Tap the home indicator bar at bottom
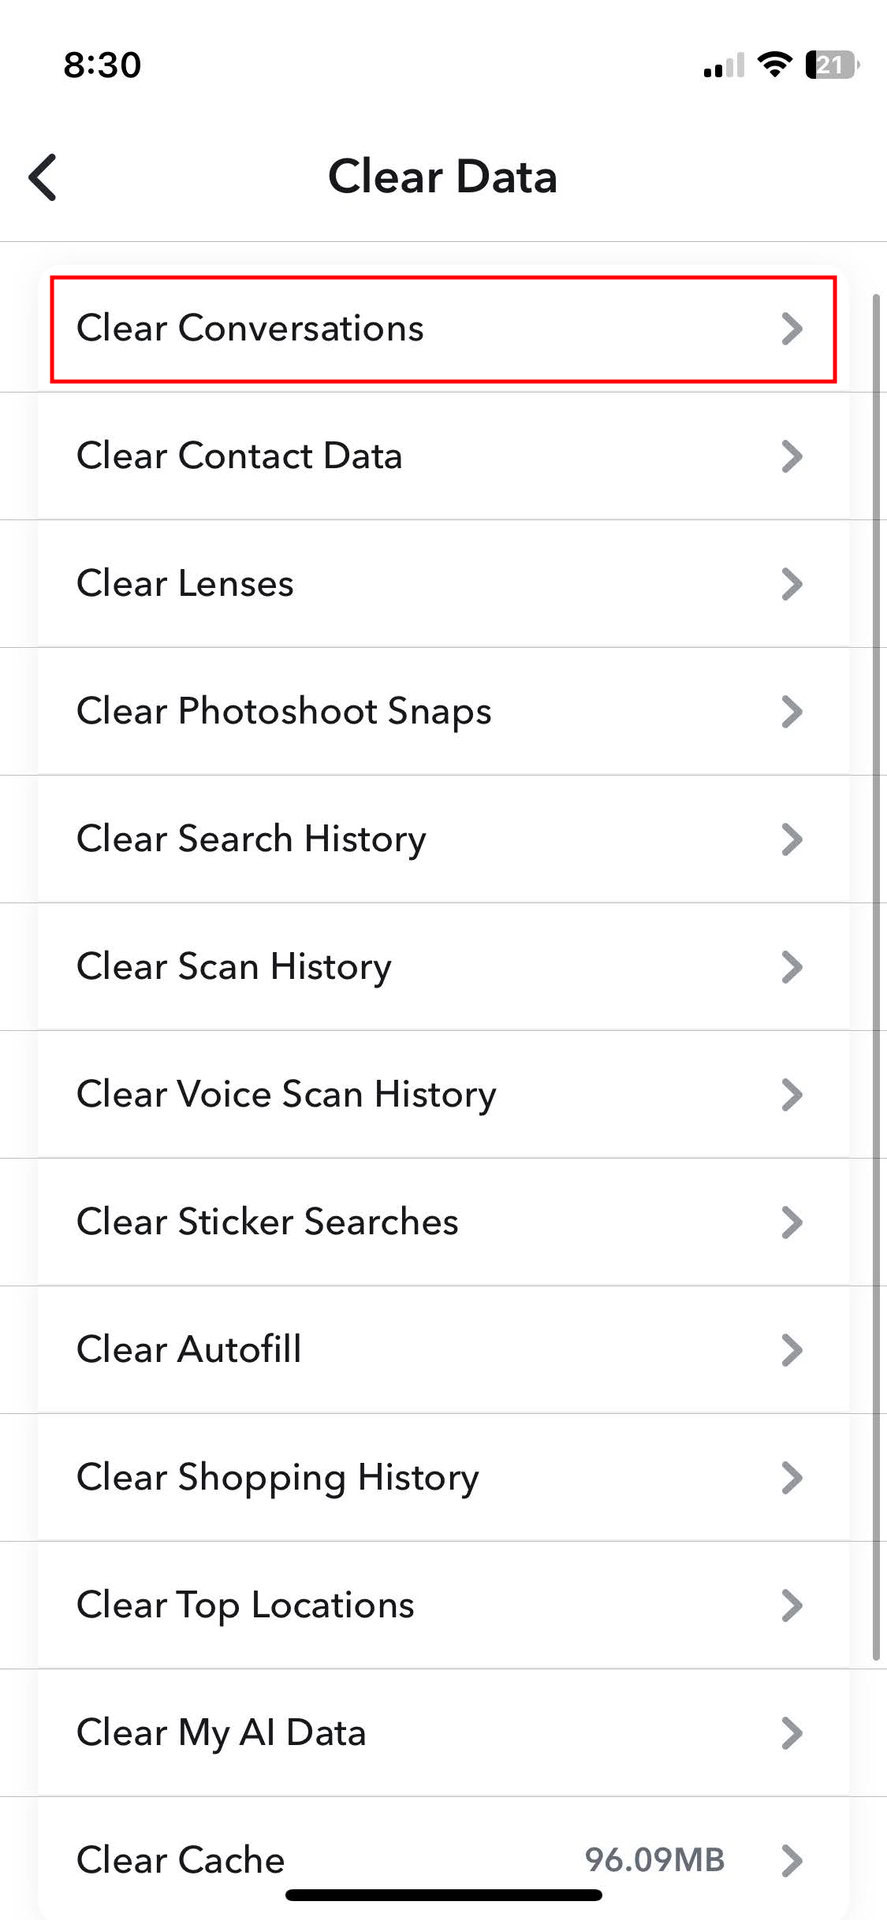 443,1895
